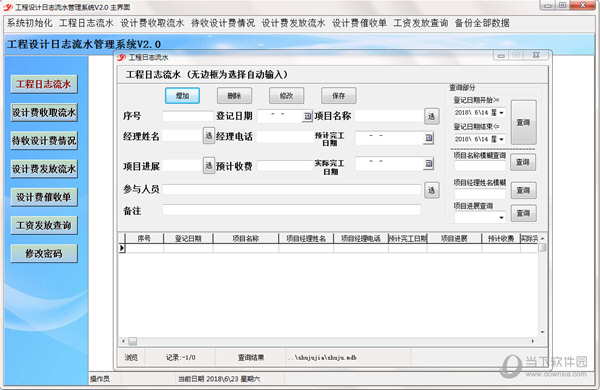Click the 选 button beside 项目进展
Image resolution: width=600 pixels, height=390 pixels.
tap(209, 165)
